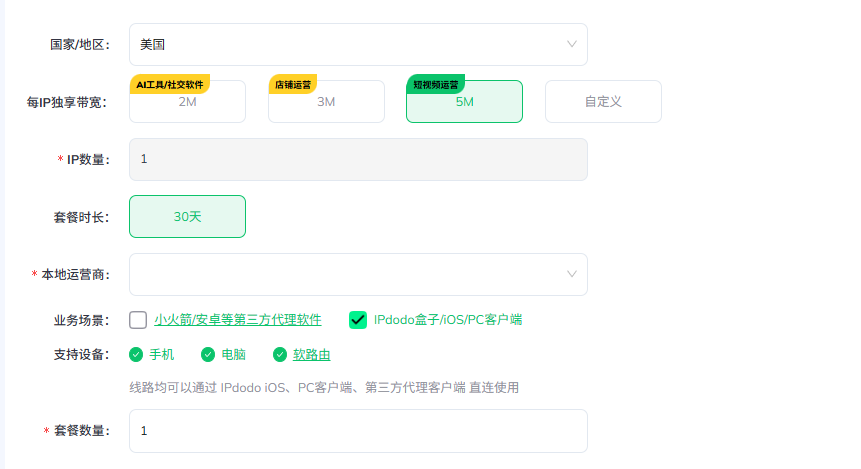
Task: Click the 短视频运营 green badge
Action: pos(435,85)
